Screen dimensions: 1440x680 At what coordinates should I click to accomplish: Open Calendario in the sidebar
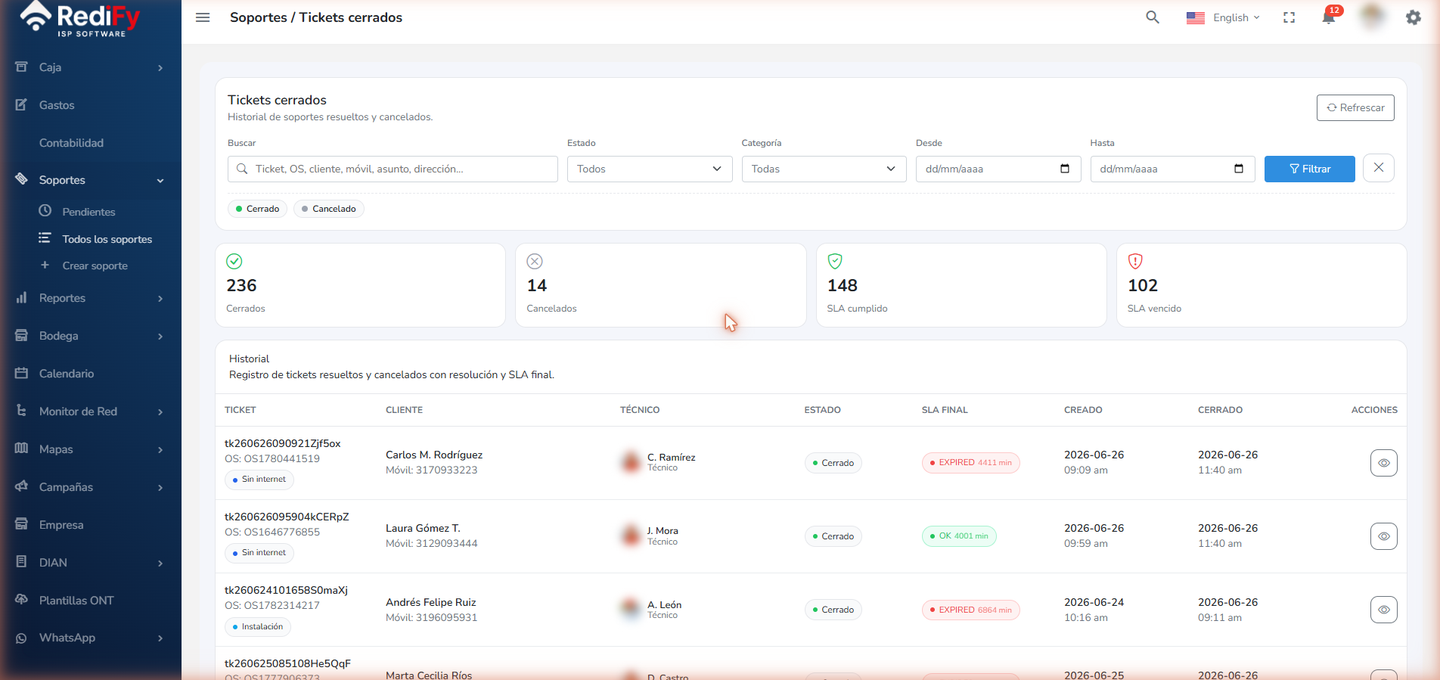(x=66, y=373)
